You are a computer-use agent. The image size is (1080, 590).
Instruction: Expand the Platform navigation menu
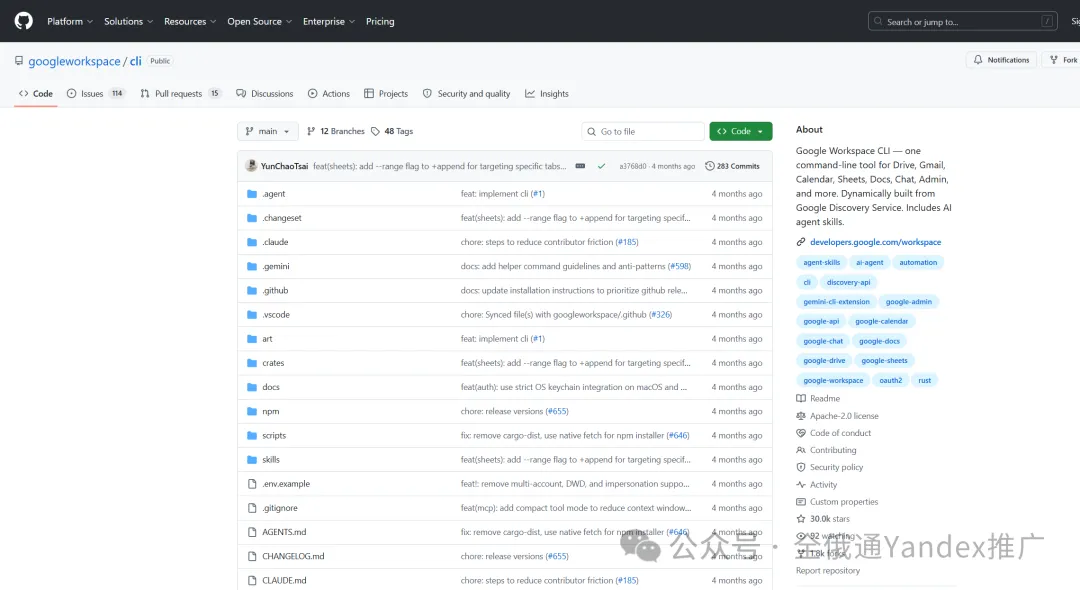(70, 21)
